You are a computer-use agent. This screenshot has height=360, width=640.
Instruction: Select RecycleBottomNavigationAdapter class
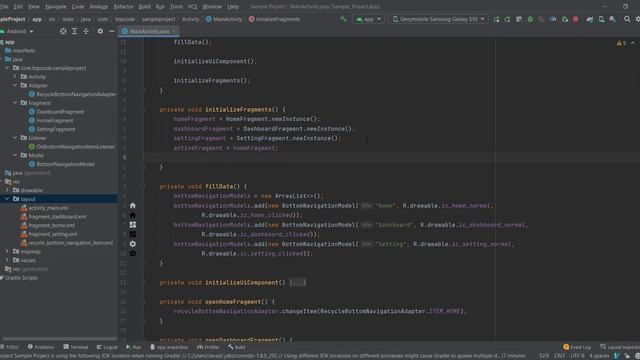72,94
